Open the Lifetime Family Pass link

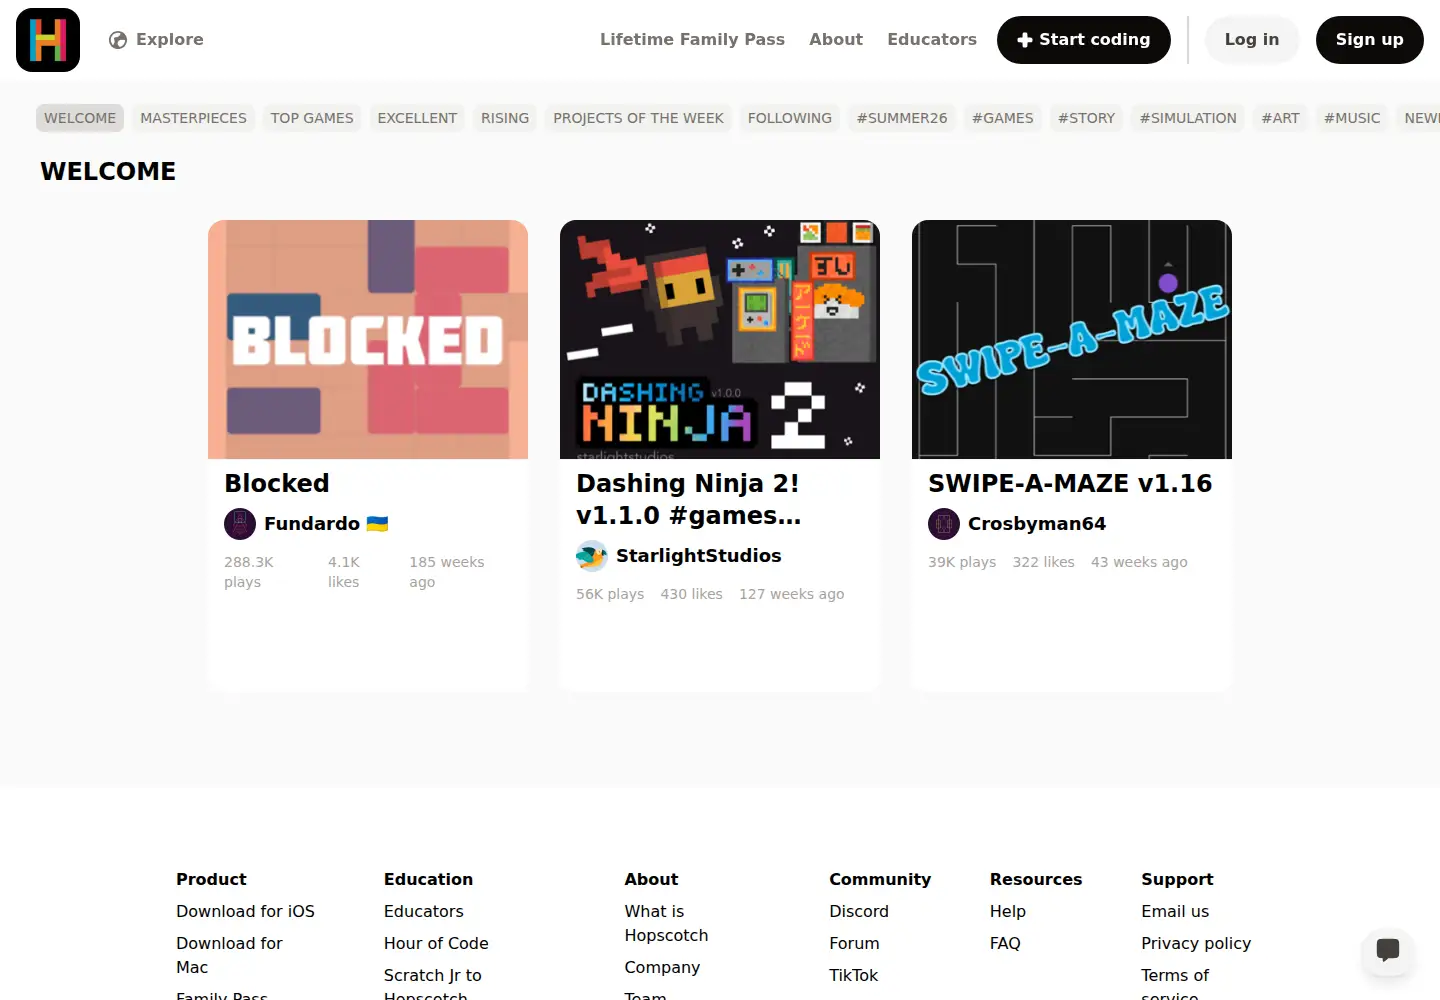click(692, 40)
